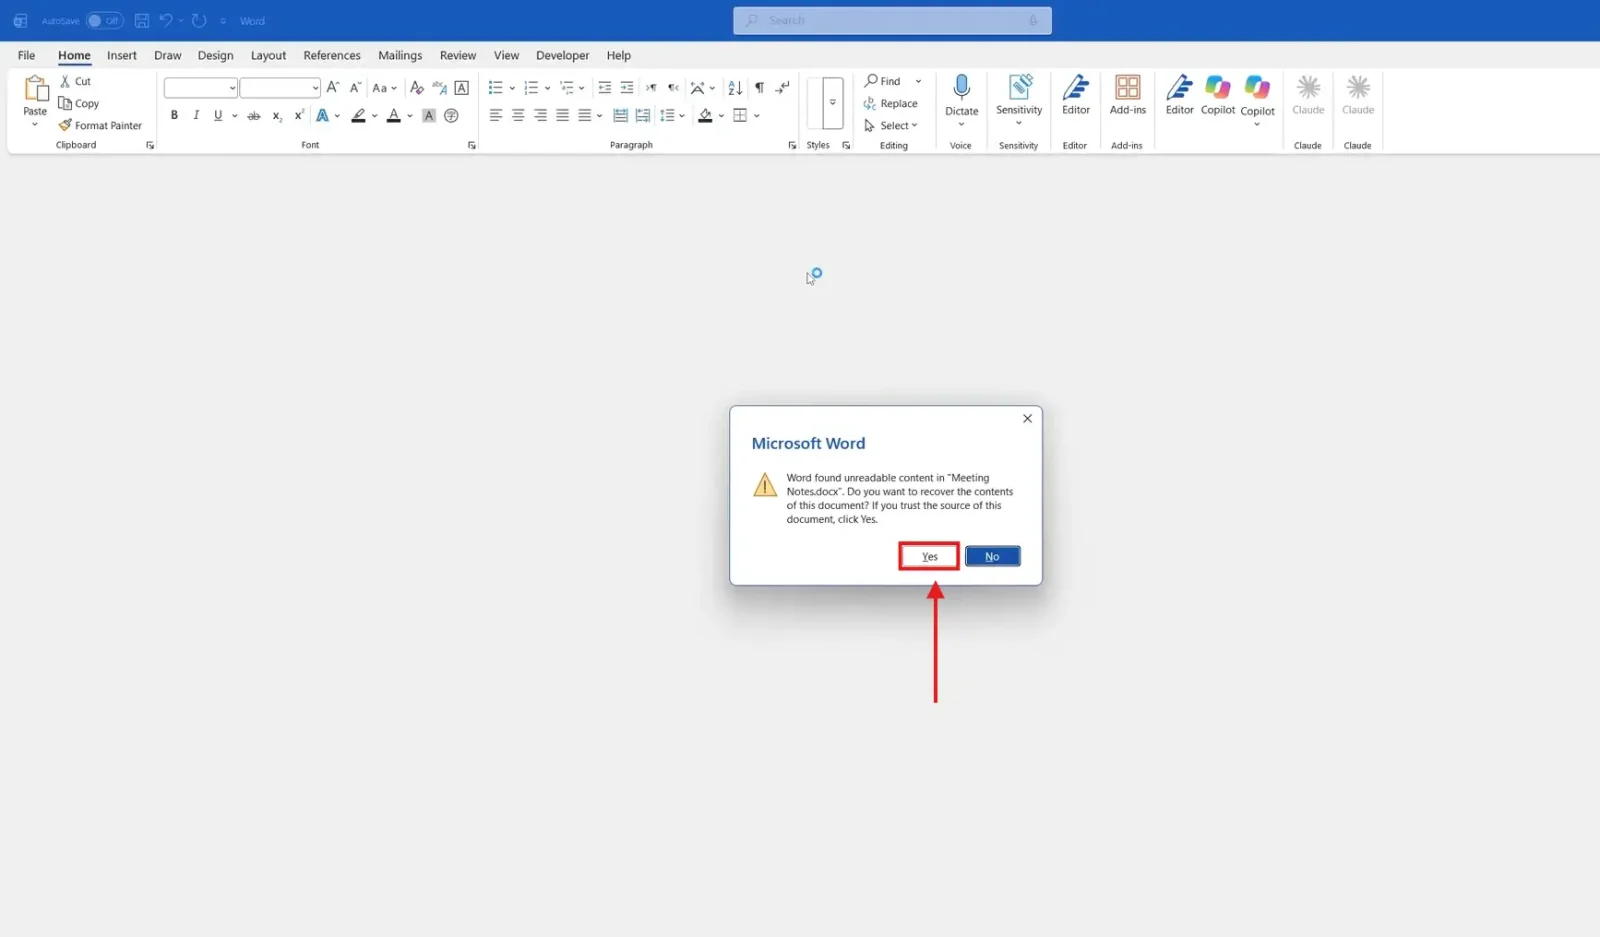Click the Format Painter tool
1600x937 pixels.
[100, 126]
